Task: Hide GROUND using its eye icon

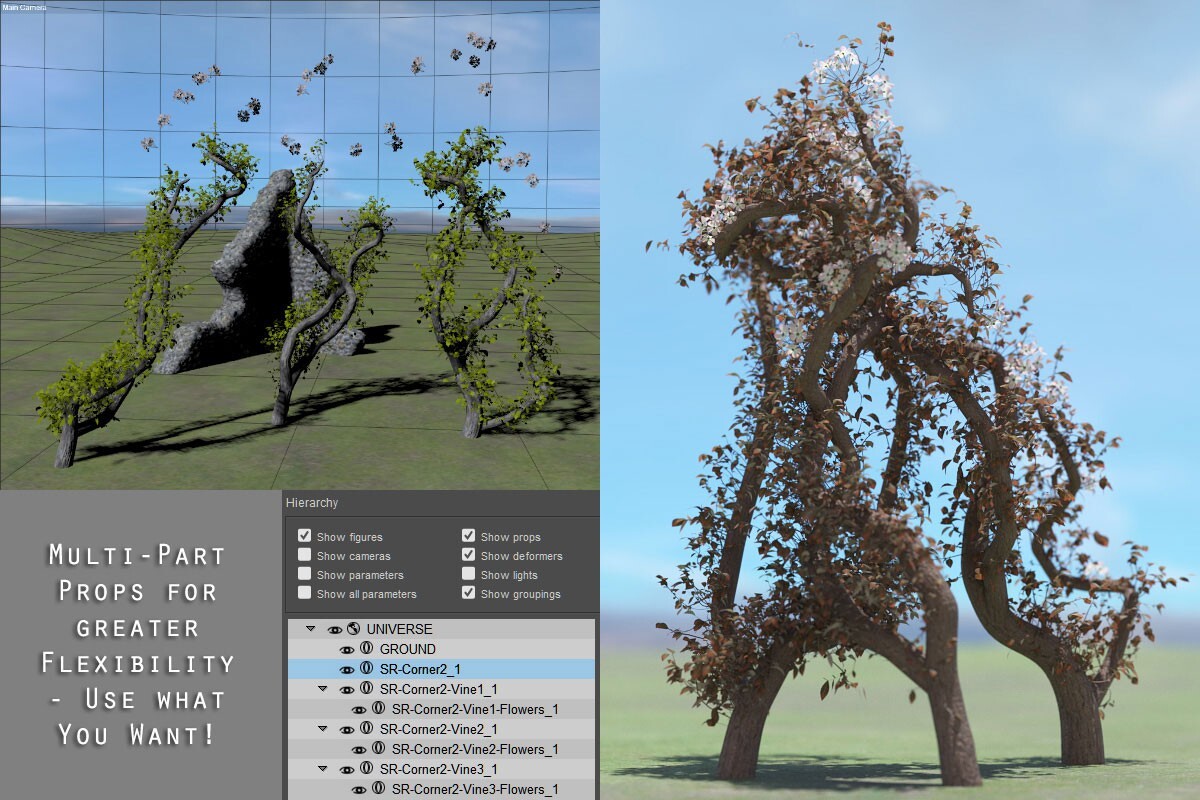Action: 347,650
